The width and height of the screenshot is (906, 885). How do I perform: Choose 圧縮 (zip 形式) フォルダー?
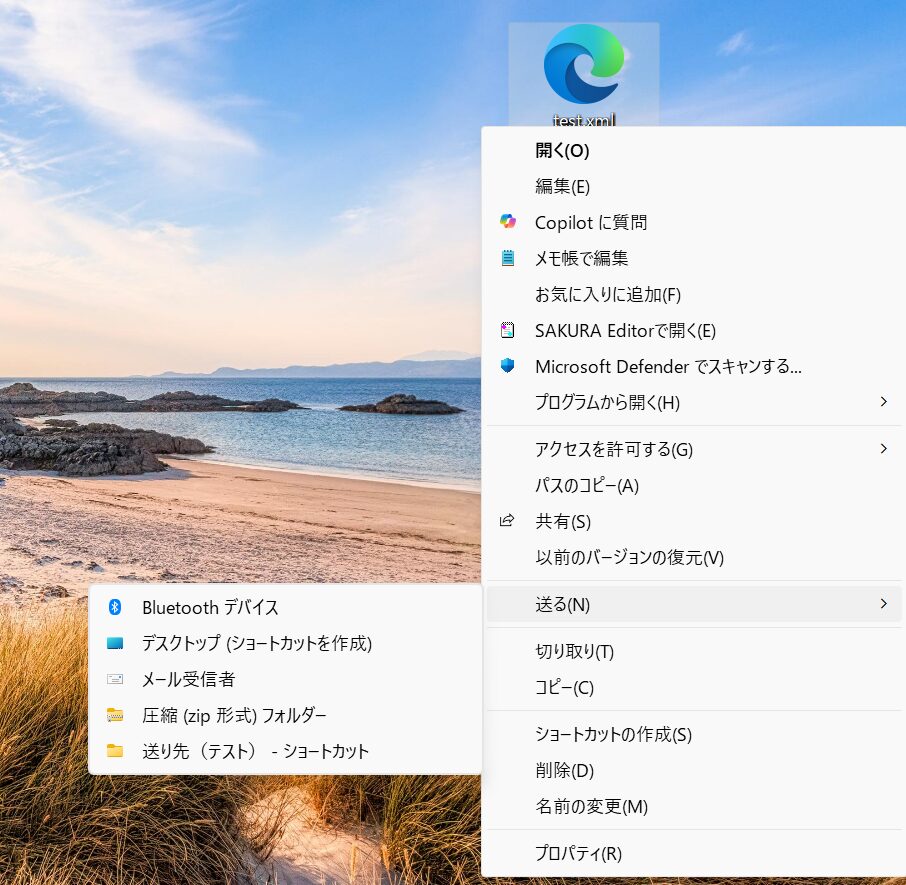point(285,715)
